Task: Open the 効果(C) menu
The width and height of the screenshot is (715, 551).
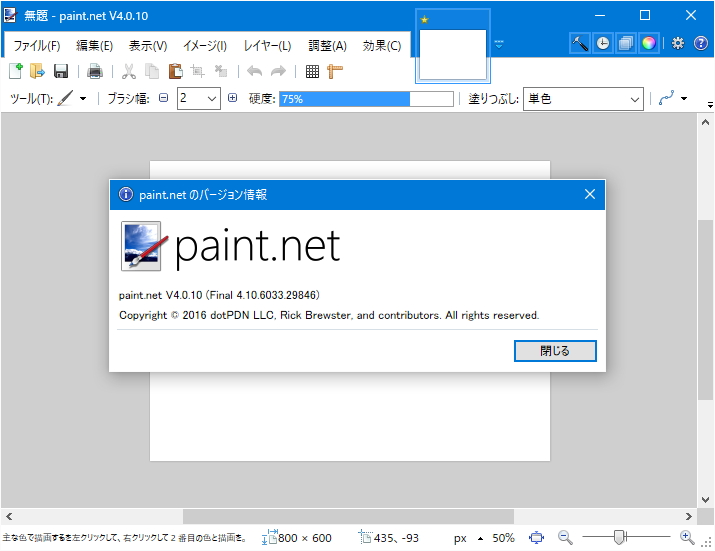Action: [382, 46]
